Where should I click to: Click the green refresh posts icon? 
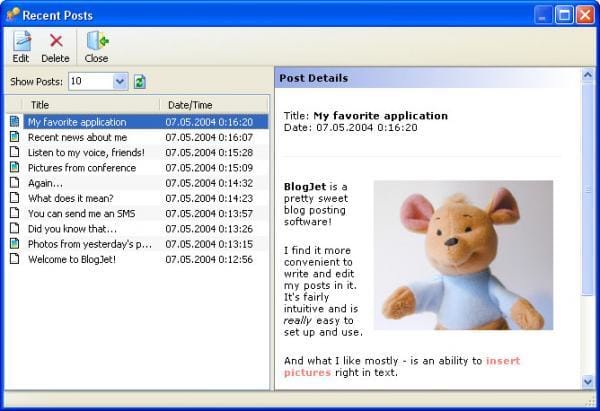click(140, 82)
